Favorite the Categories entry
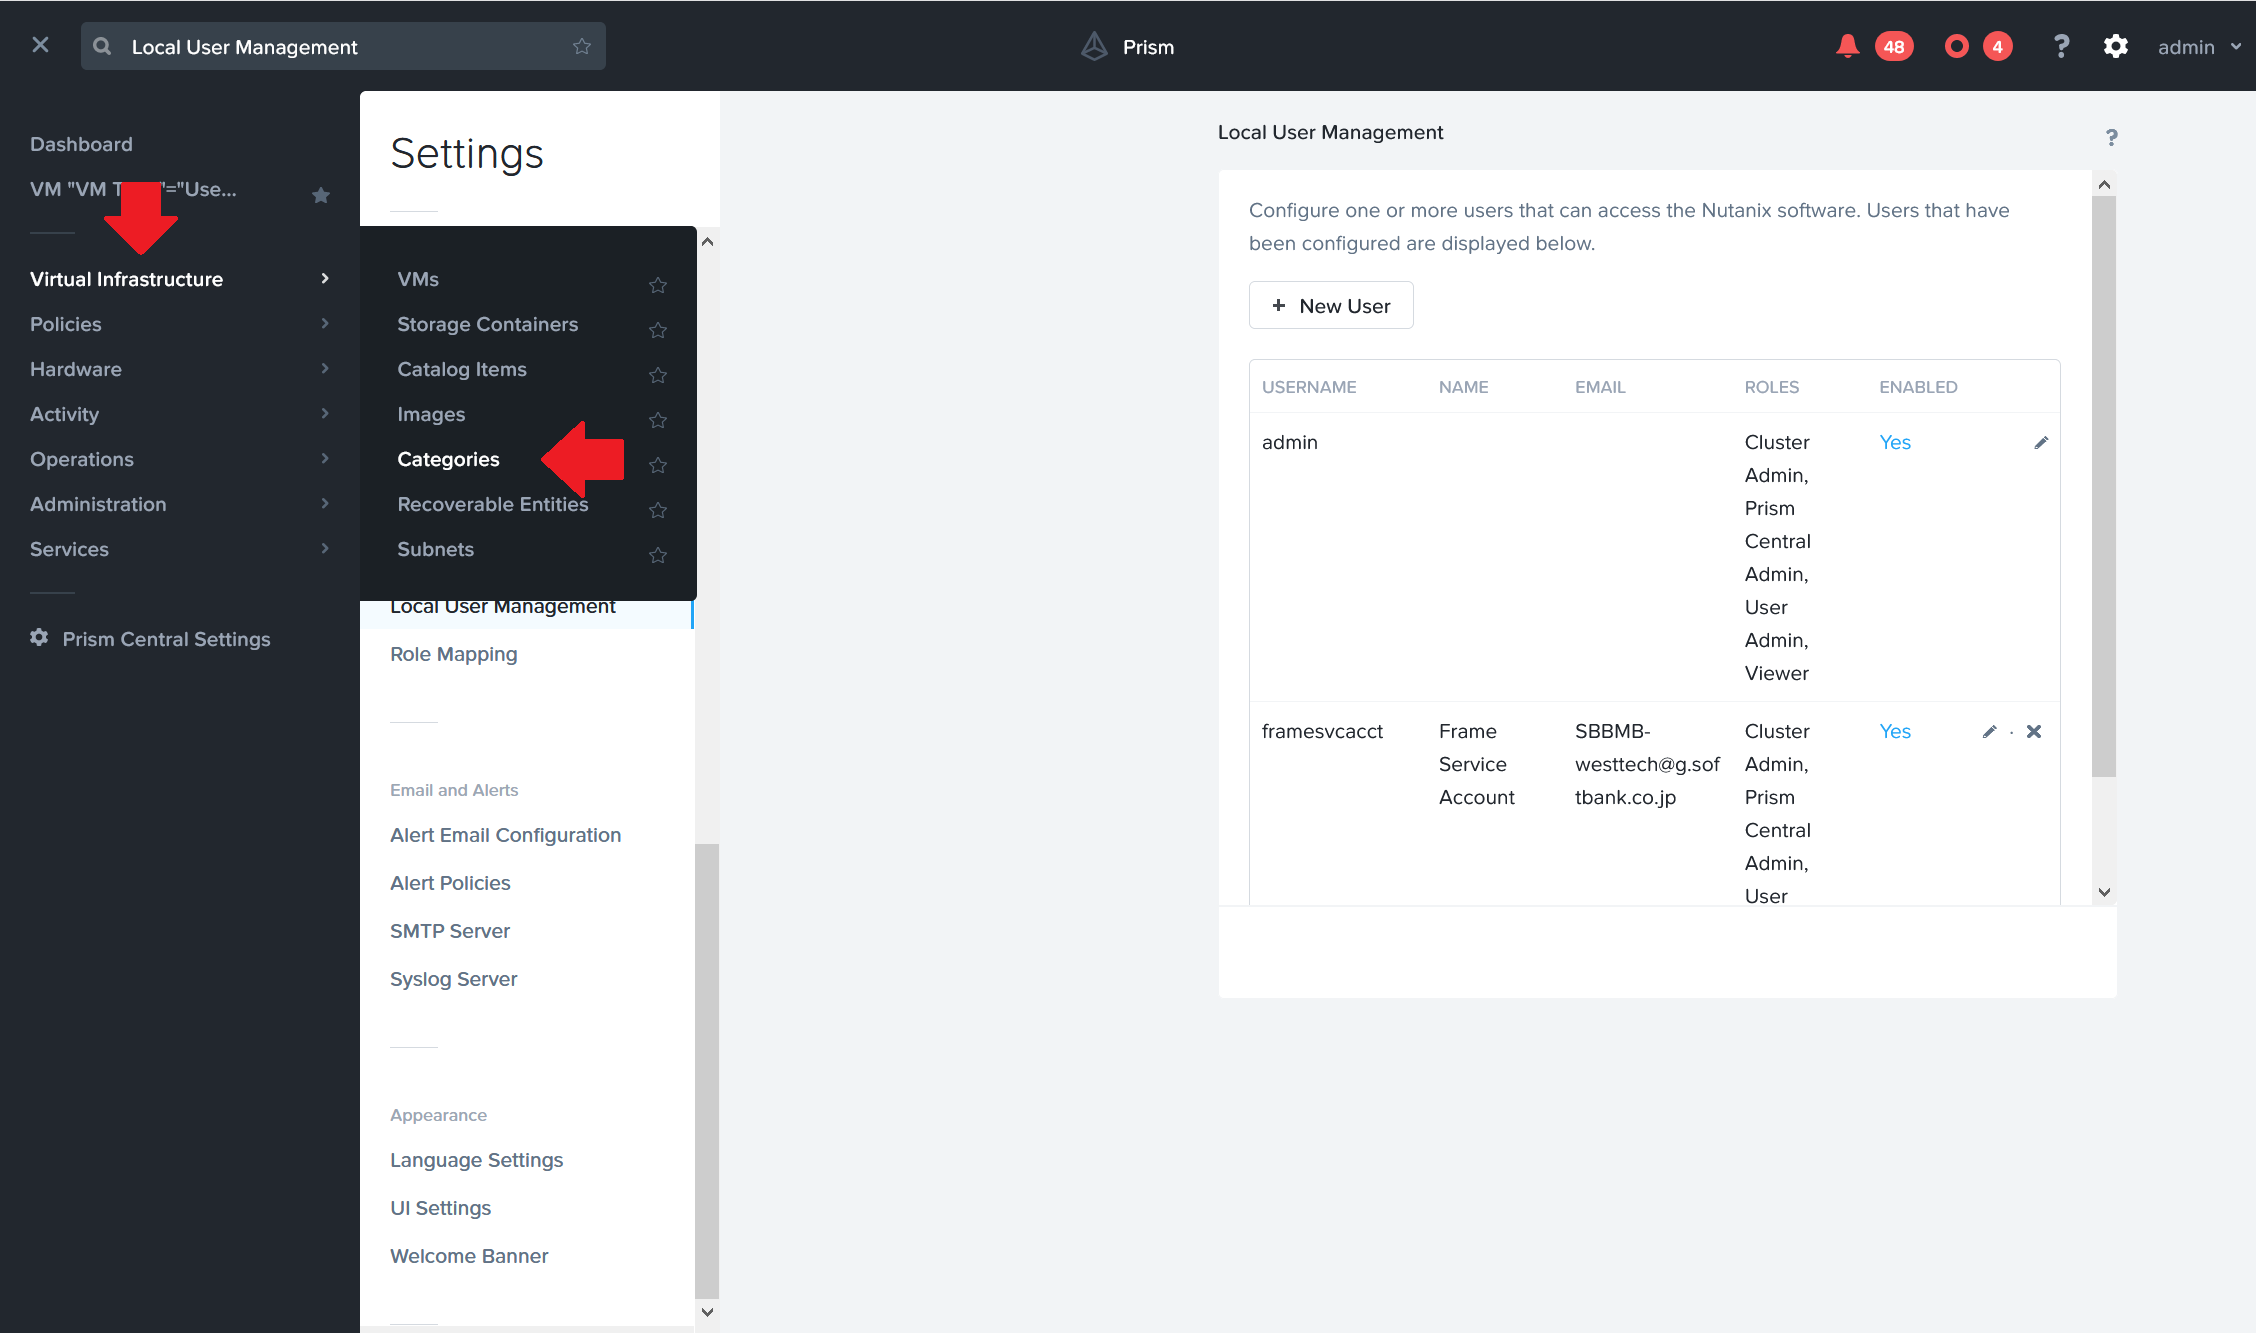Viewport: 2256px width, 1333px height. click(657, 465)
